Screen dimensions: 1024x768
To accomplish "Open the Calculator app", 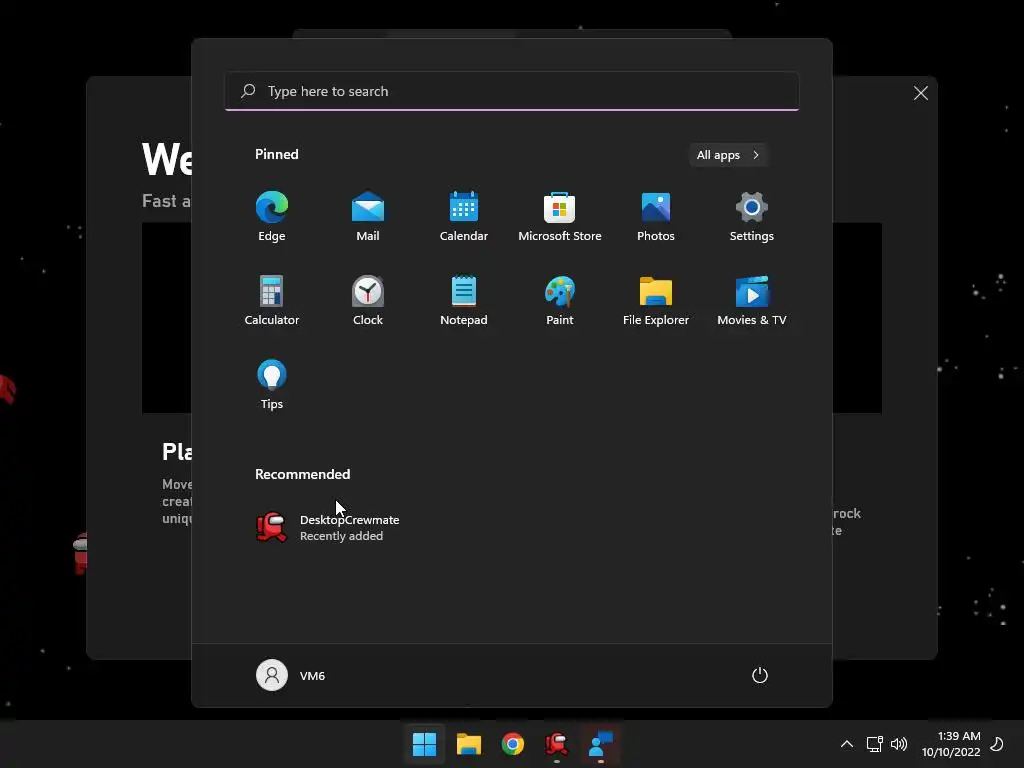I will pos(272,300).
